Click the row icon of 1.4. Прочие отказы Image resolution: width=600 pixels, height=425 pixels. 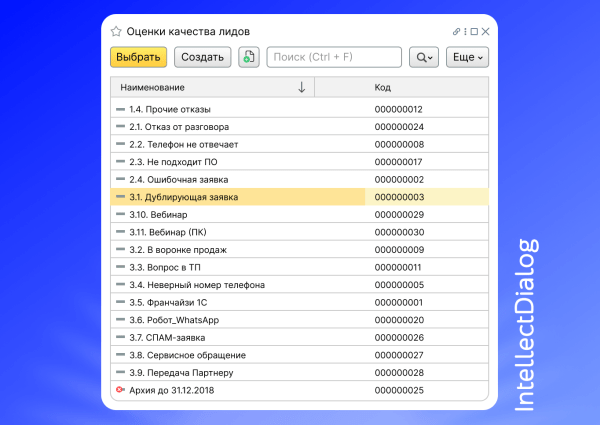pyautogui.click(x=121, y=109)
